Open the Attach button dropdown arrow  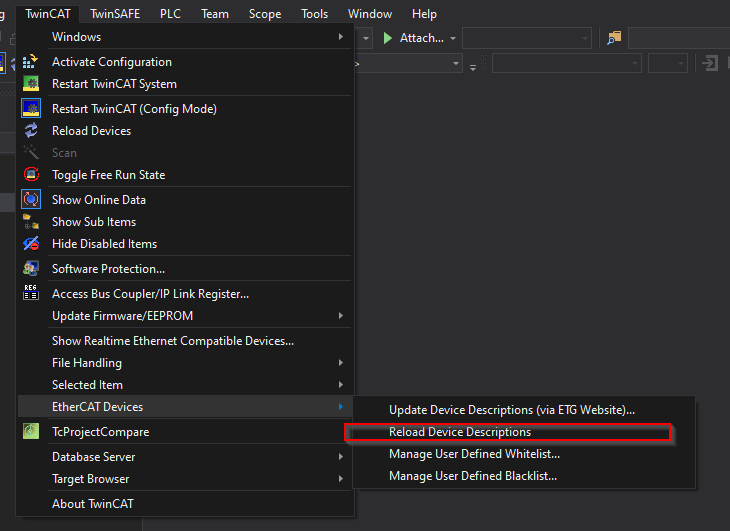click(x=453, y=38)
